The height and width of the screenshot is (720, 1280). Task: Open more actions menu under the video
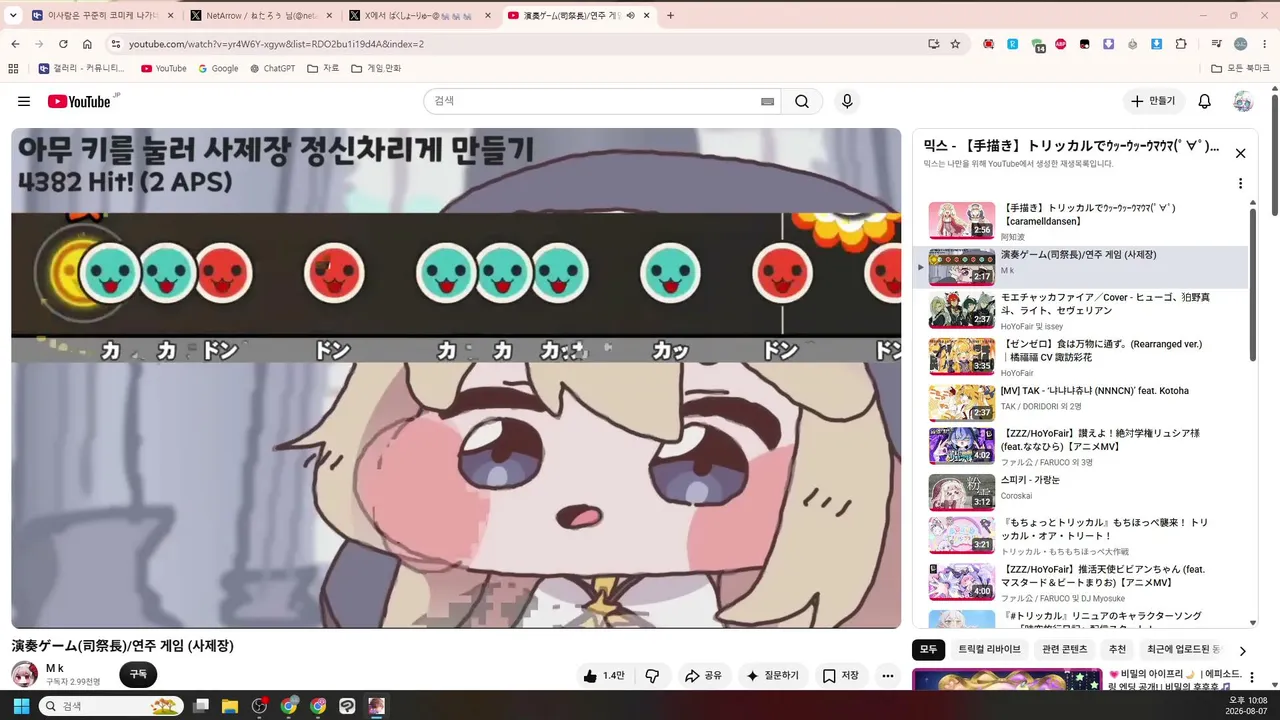pos(887,676)
